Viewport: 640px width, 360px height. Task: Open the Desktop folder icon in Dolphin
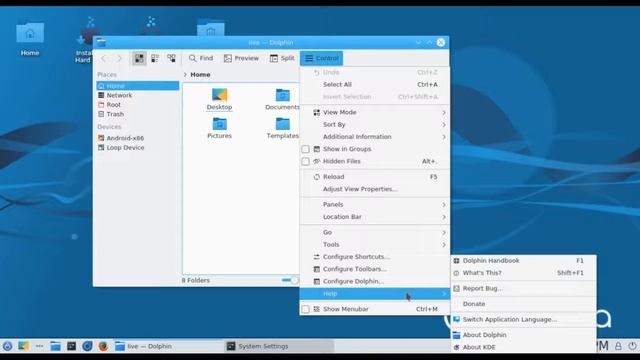click(x=219, y=99)
